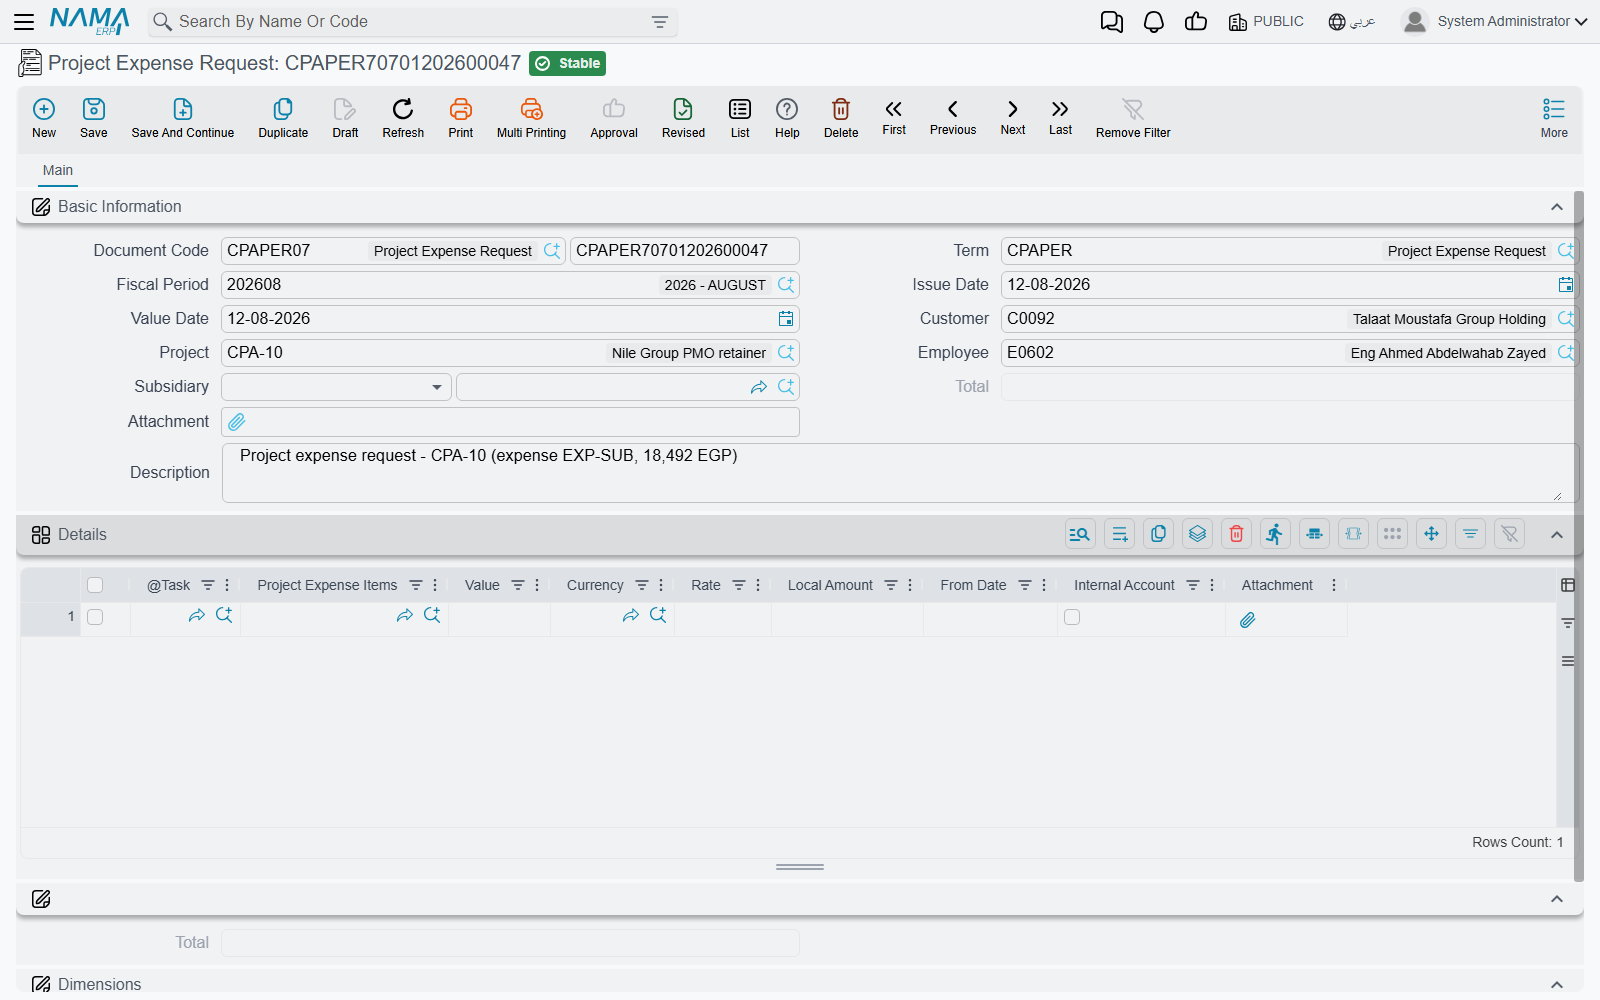This screenshot has height=1000, width=1600.
Task: Open the Value Date calendar picker
Action: click(786, 319)
